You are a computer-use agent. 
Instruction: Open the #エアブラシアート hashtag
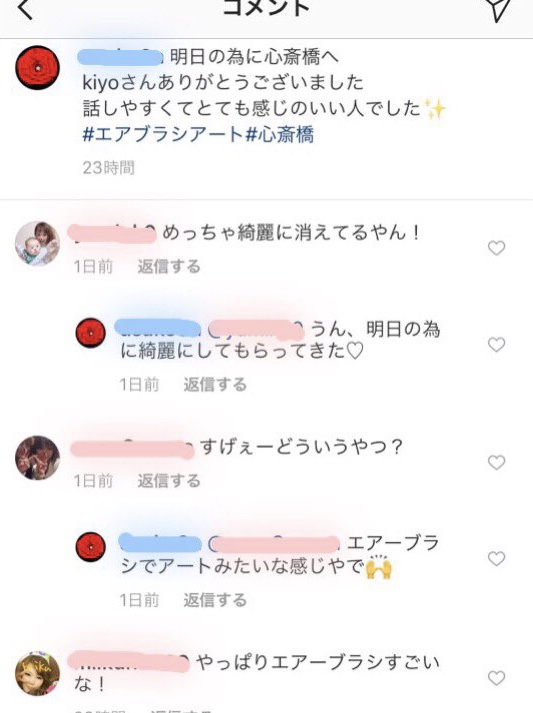coord(164,135)
